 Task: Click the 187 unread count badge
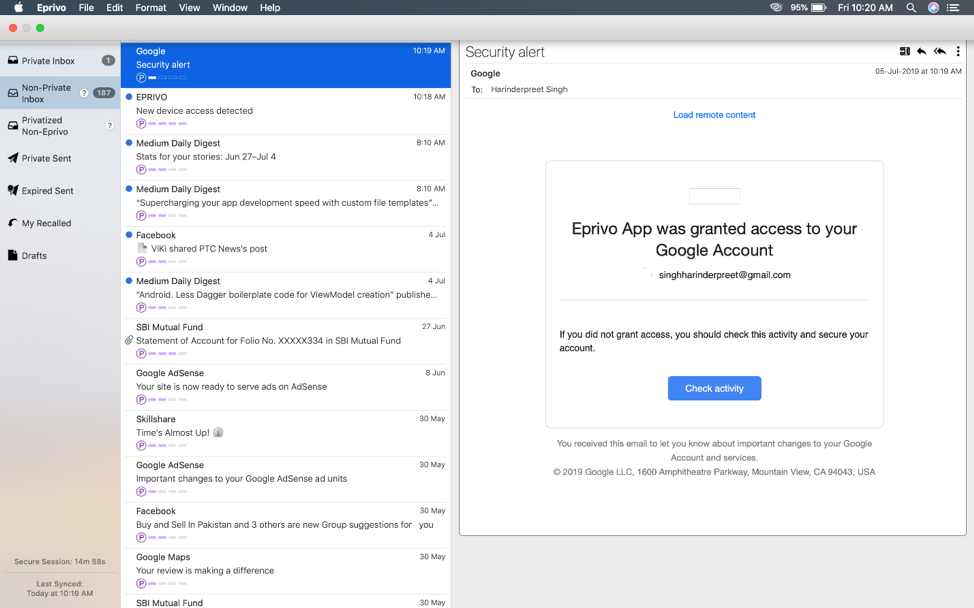(103, 93)
